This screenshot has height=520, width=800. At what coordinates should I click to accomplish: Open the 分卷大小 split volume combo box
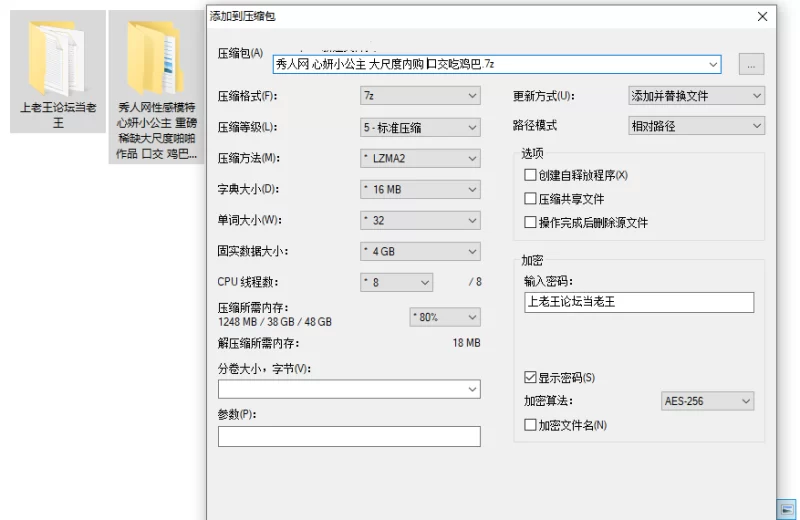(349, 389)
